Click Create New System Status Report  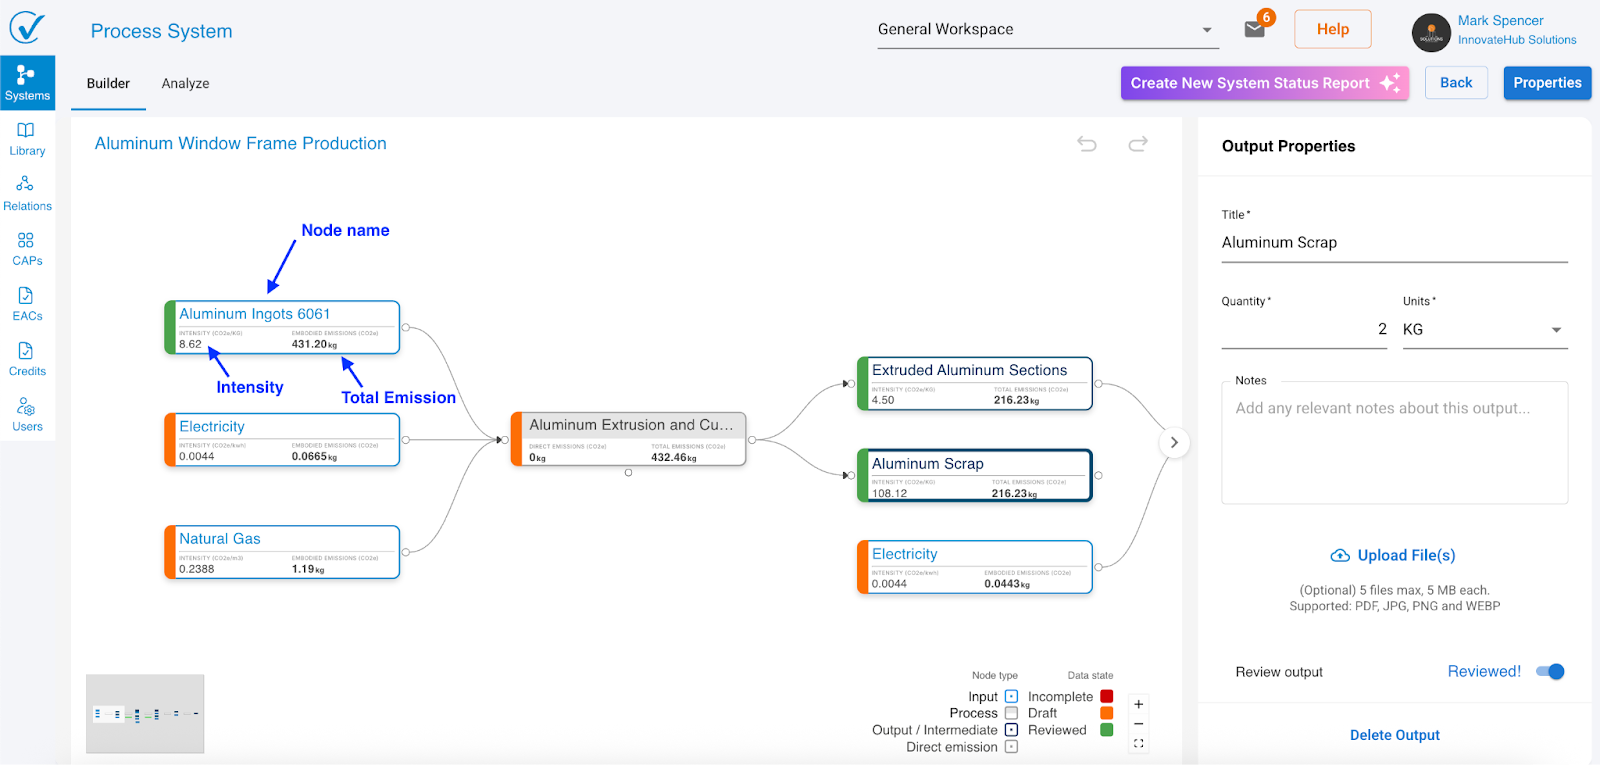click(1264, 83)
